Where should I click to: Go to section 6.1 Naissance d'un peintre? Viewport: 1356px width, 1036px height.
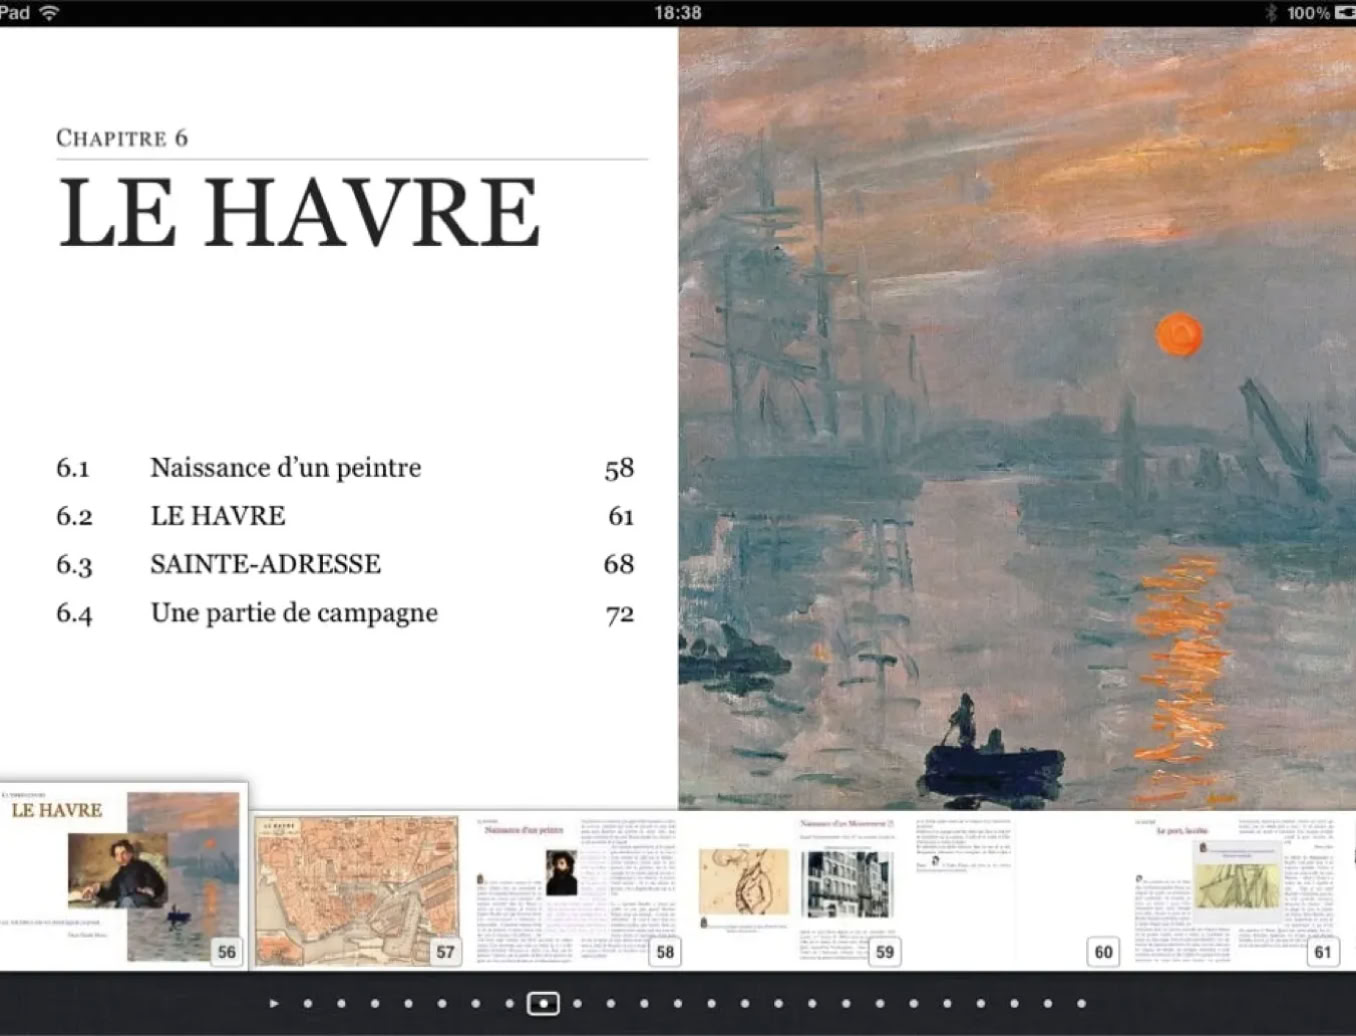(x=286, y=468)
